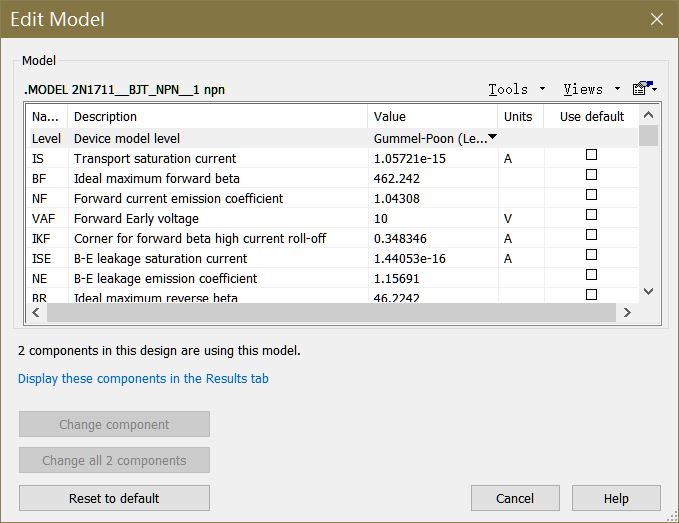679x523 pixels.
Task: Select the ISE row name cell
Action: click(42, 258)
